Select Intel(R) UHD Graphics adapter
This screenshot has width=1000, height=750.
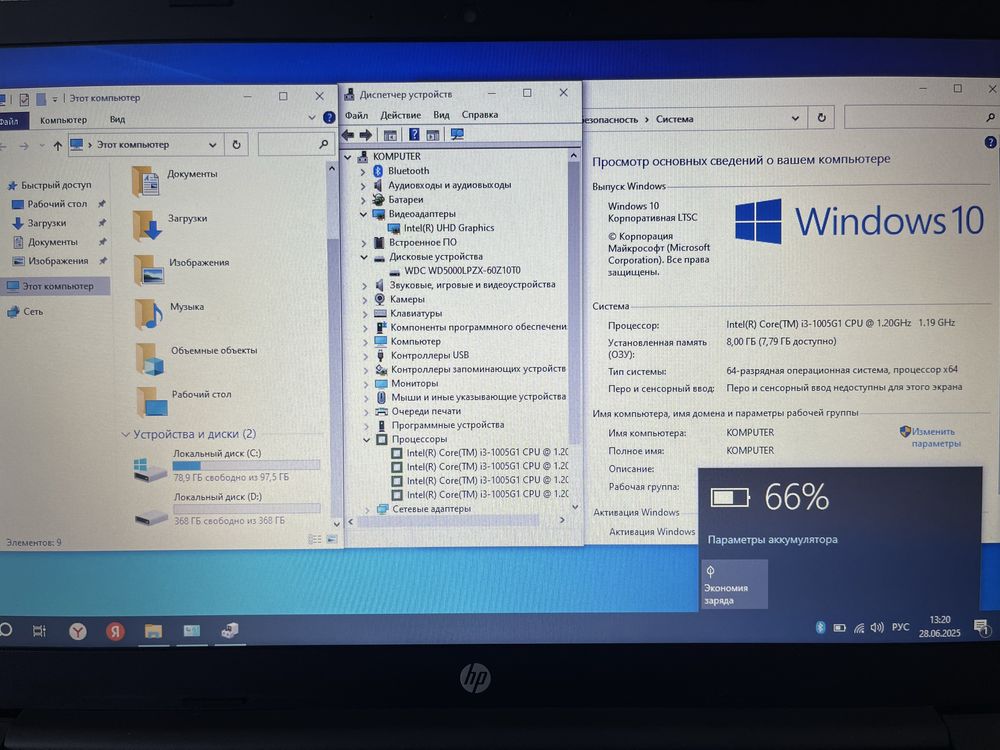coord(448,228)
